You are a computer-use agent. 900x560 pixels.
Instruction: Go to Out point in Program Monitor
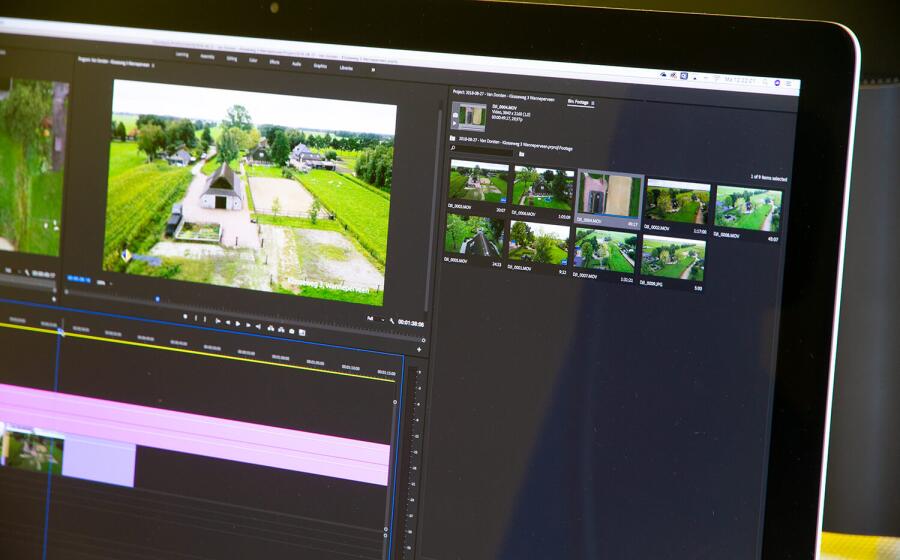[258, 326]
